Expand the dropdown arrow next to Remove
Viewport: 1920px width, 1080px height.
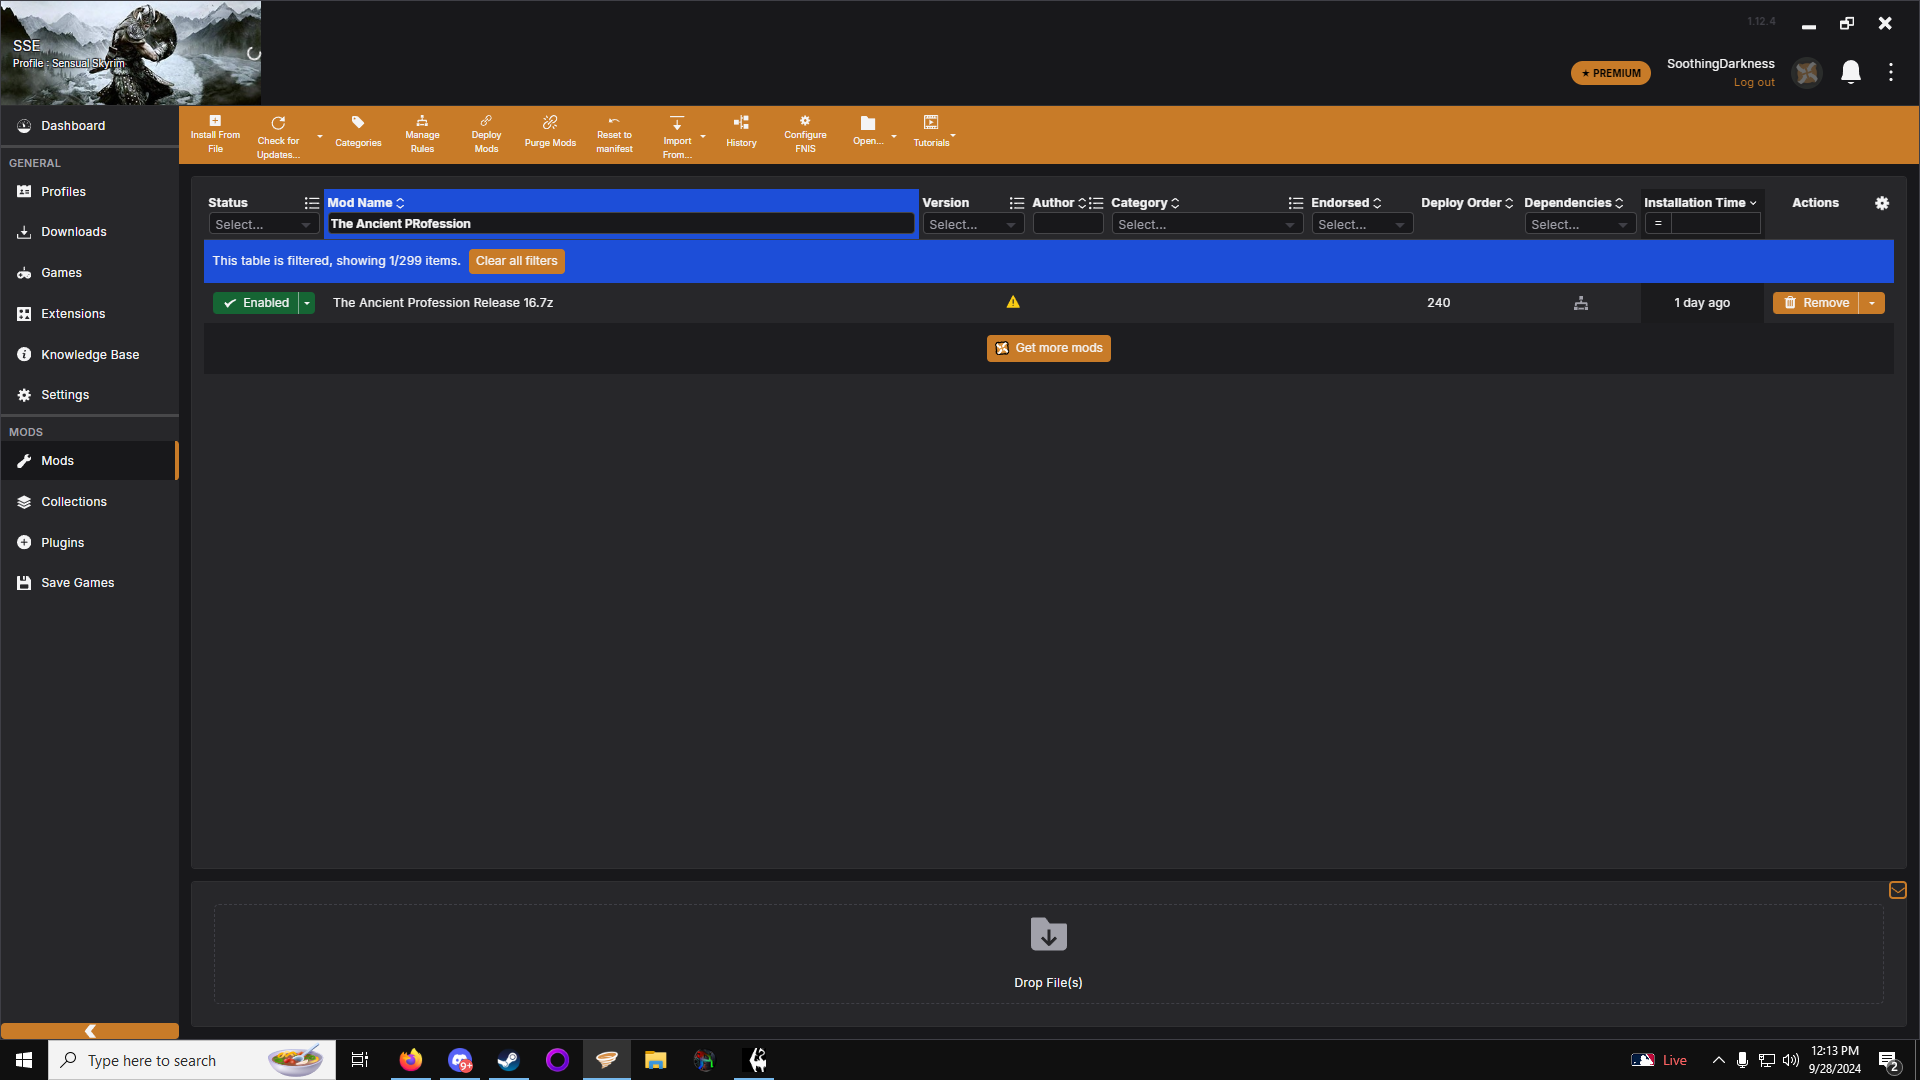[x=1872, y=303]
